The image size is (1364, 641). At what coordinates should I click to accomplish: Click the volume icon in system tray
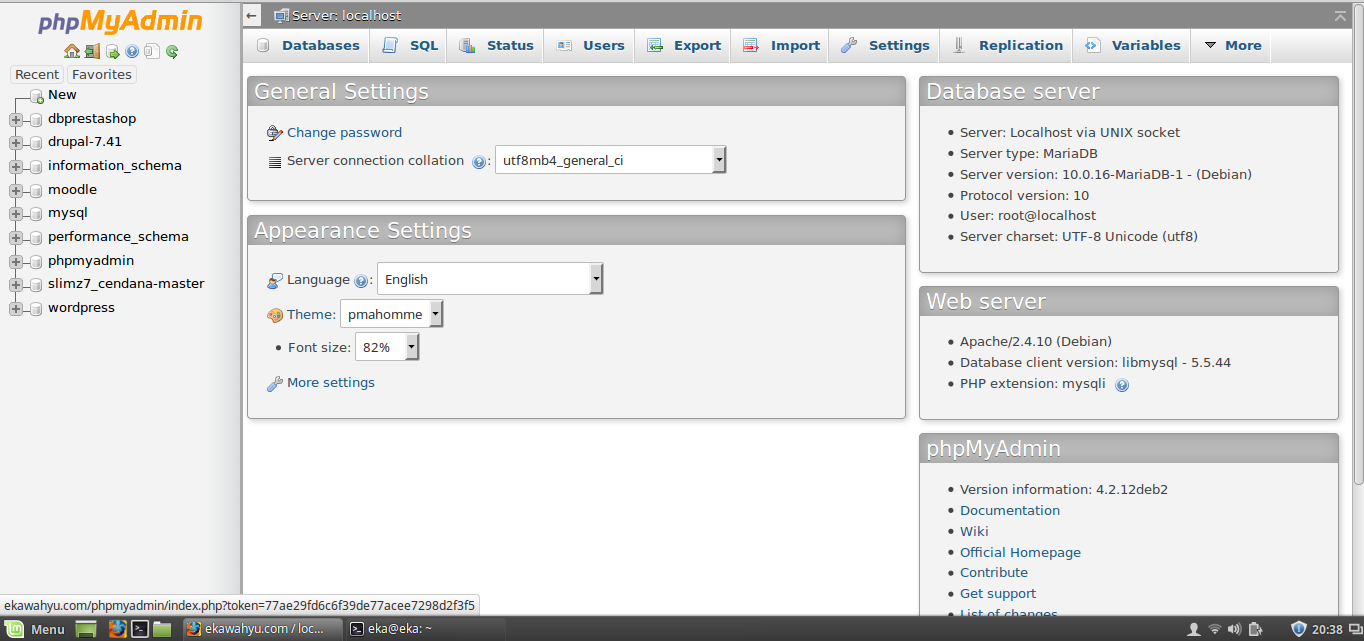pos(1235,629)
